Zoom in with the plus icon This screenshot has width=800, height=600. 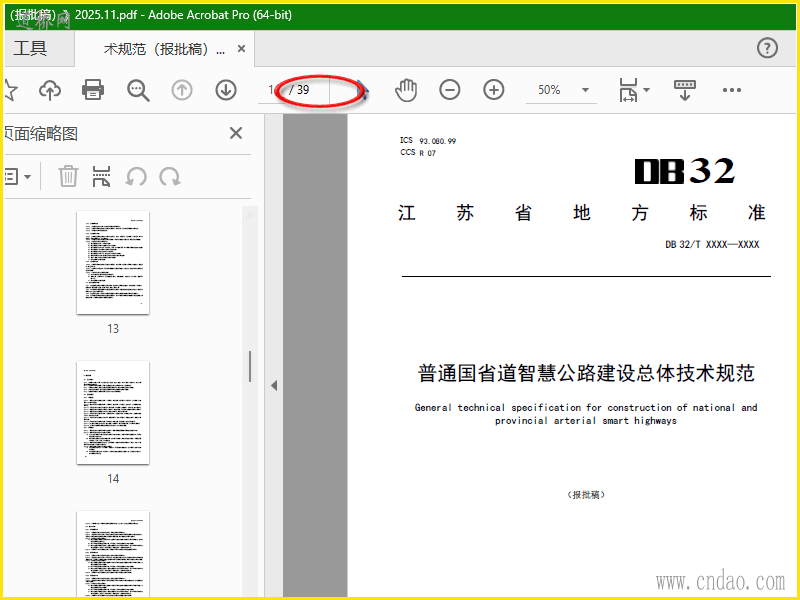click(493, 90)
